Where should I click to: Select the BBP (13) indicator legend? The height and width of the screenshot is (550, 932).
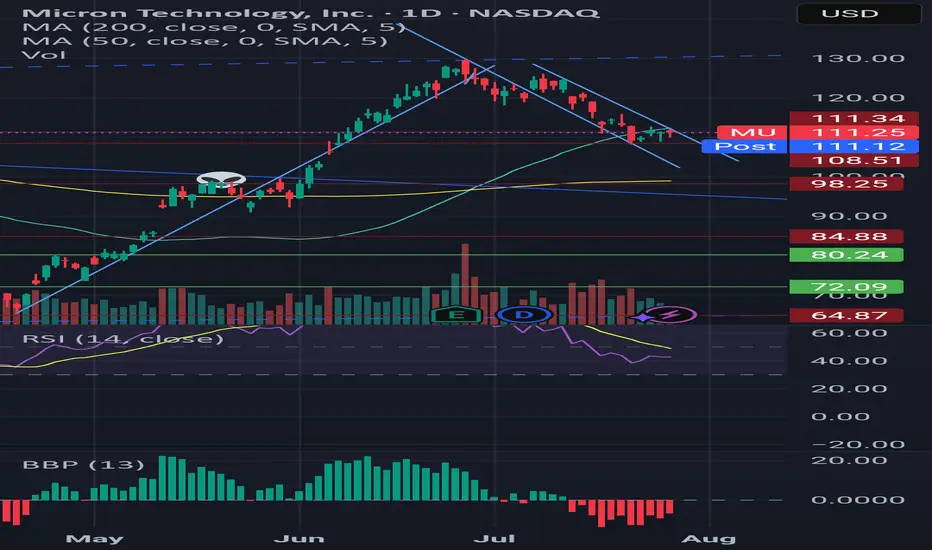pyautogui.click(x=83, y=464)
